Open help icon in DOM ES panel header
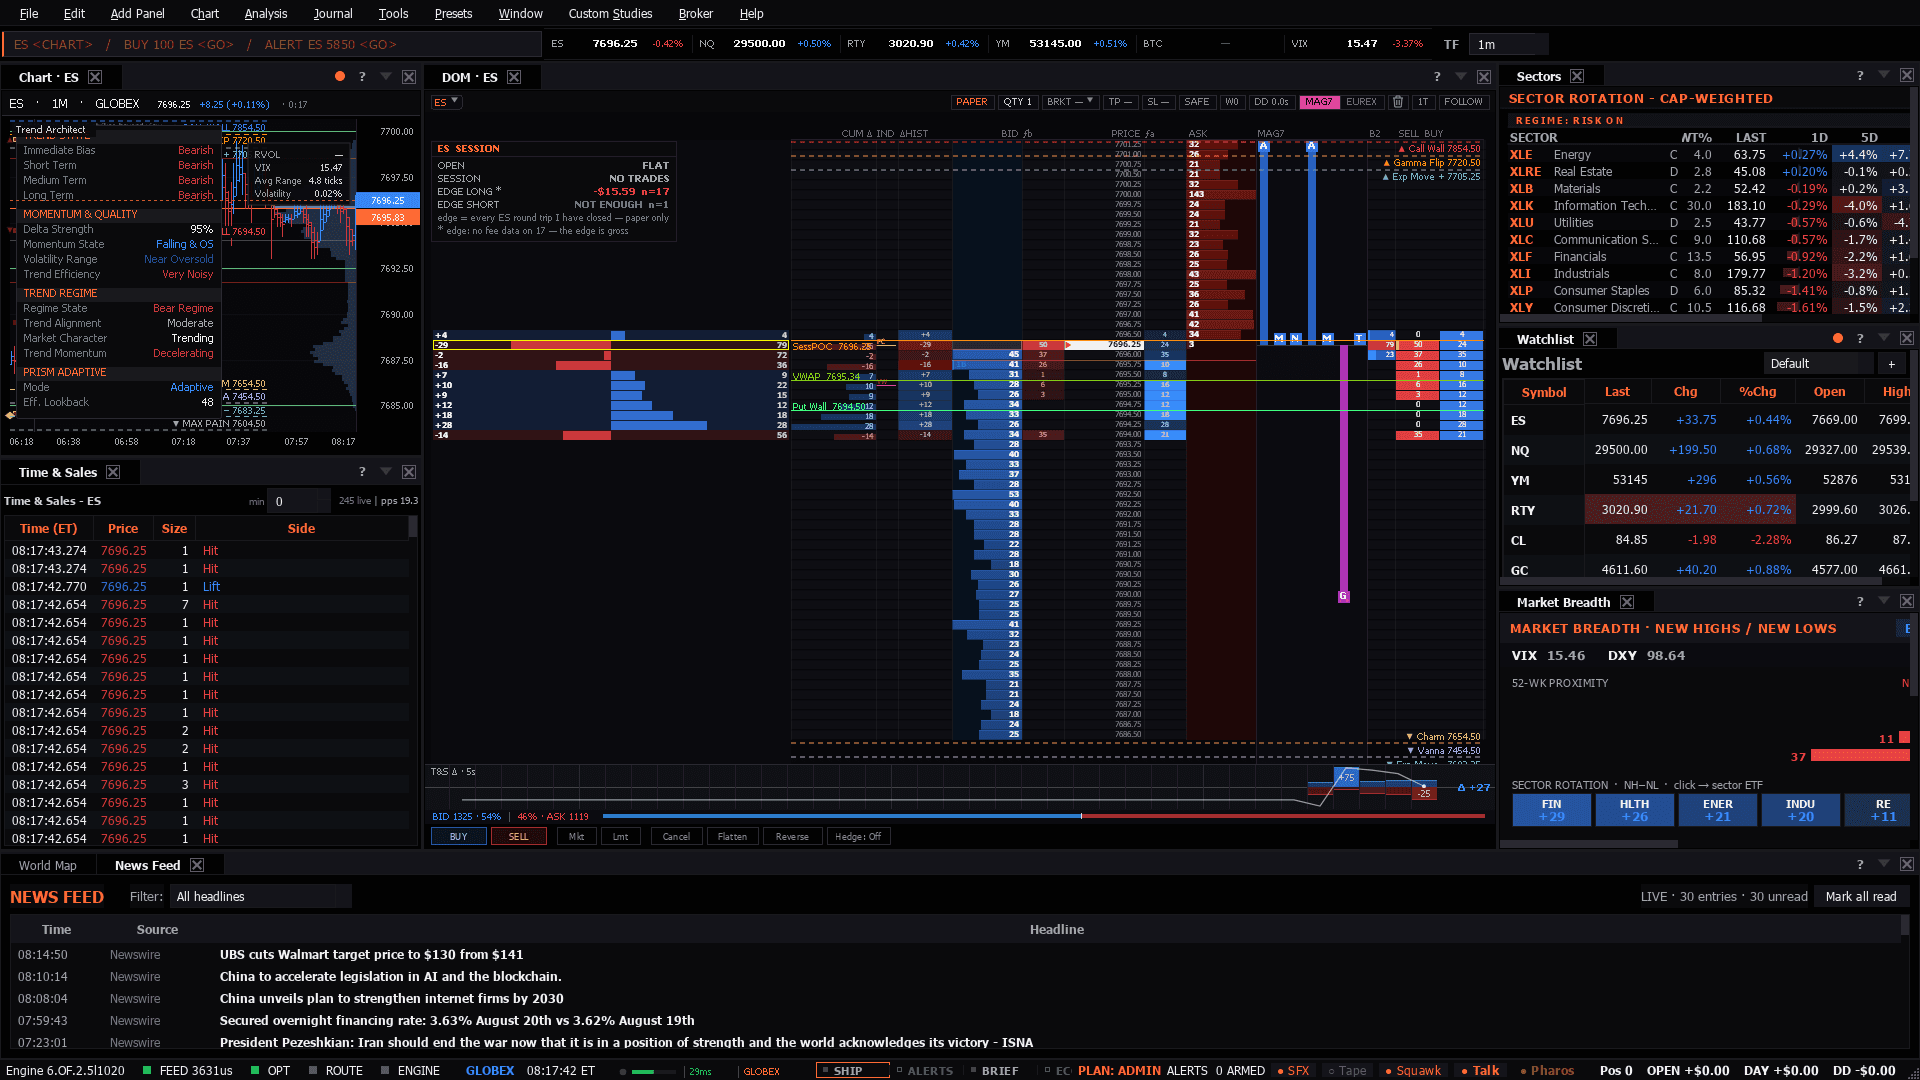This screenshot has width=1920, height=1080. [1437, 77]
